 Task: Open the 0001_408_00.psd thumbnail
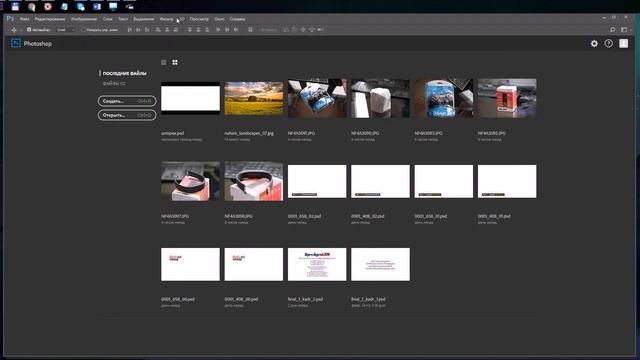[x=253, y=264]
